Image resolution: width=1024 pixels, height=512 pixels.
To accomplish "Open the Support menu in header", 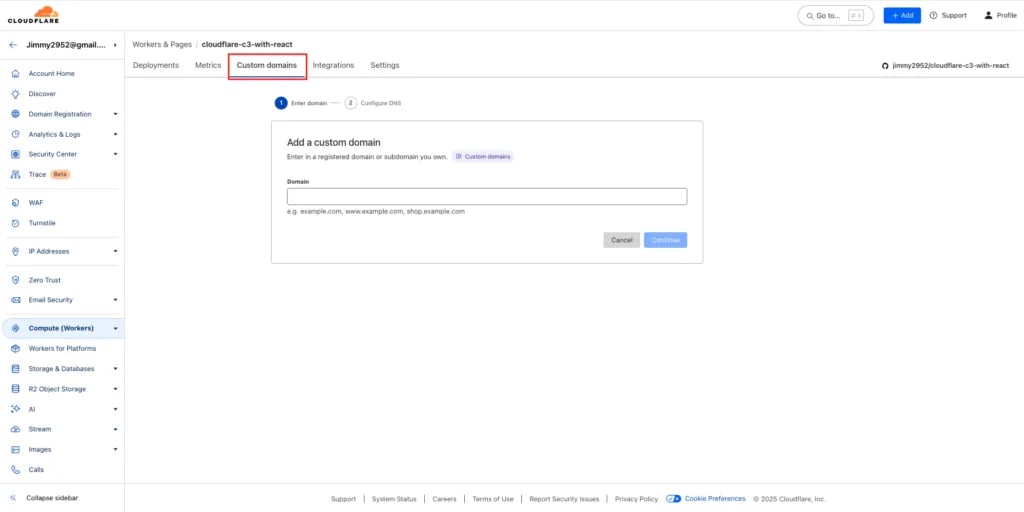I will tap(948, 15).
